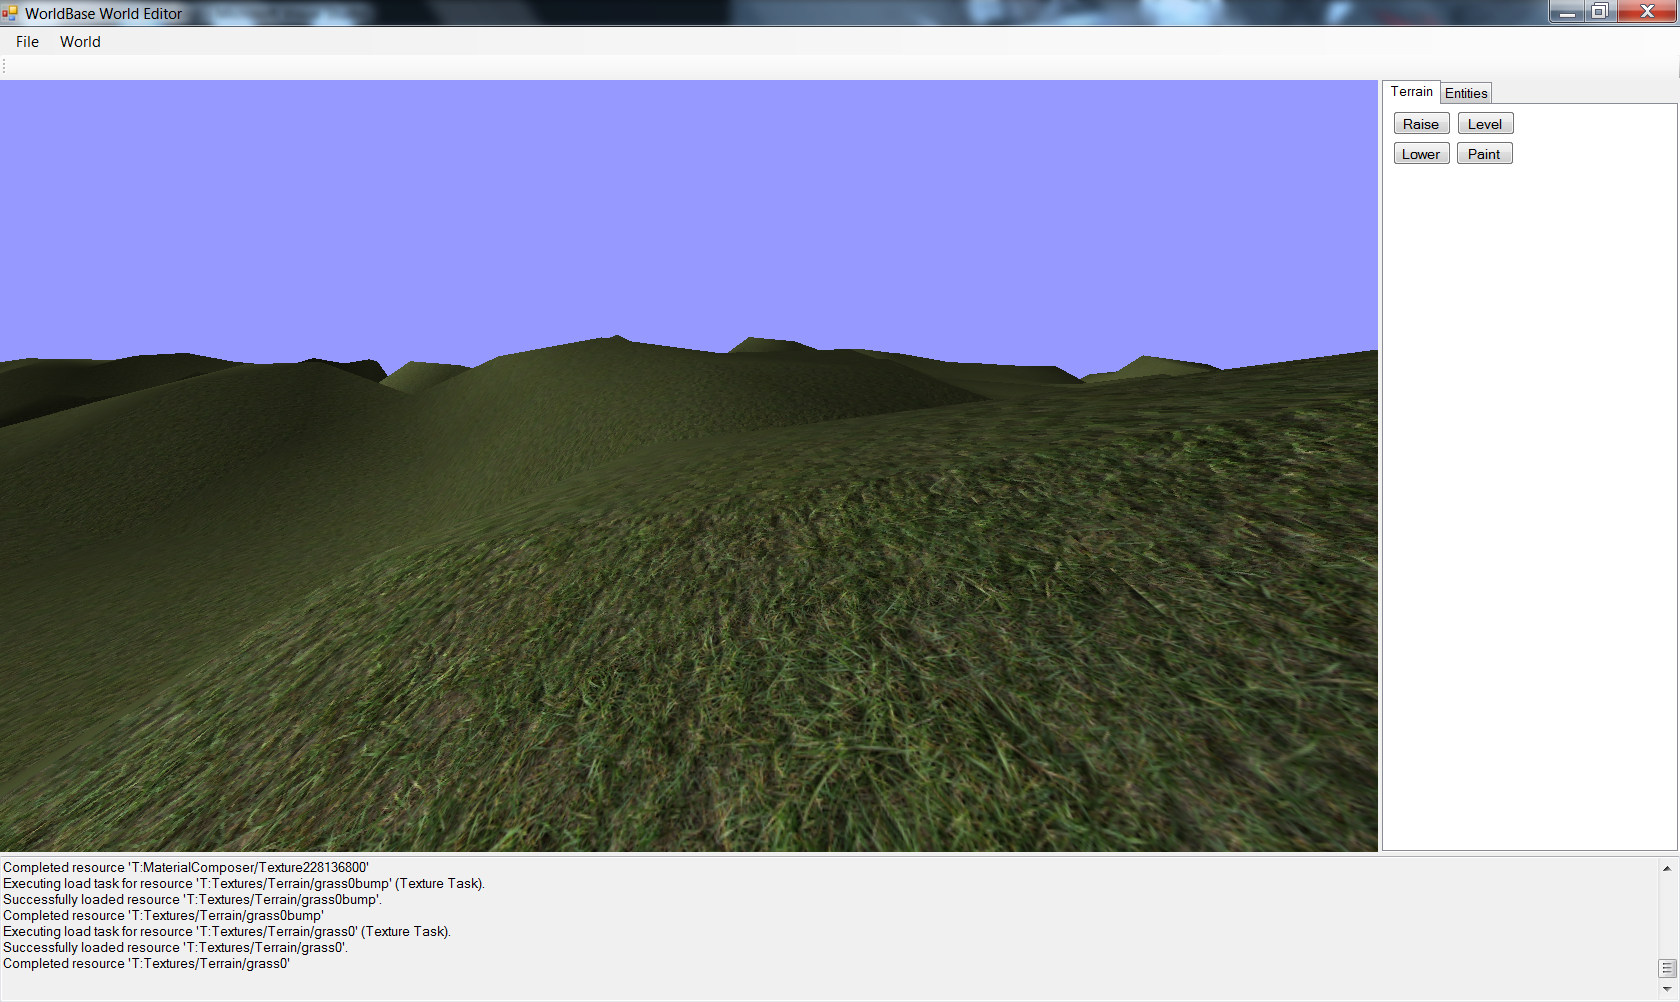The image size is (1680, 1002).
Task: Click the WorldBase World Editor app icon
Action: pyautogui.click(x=10, y=13)
